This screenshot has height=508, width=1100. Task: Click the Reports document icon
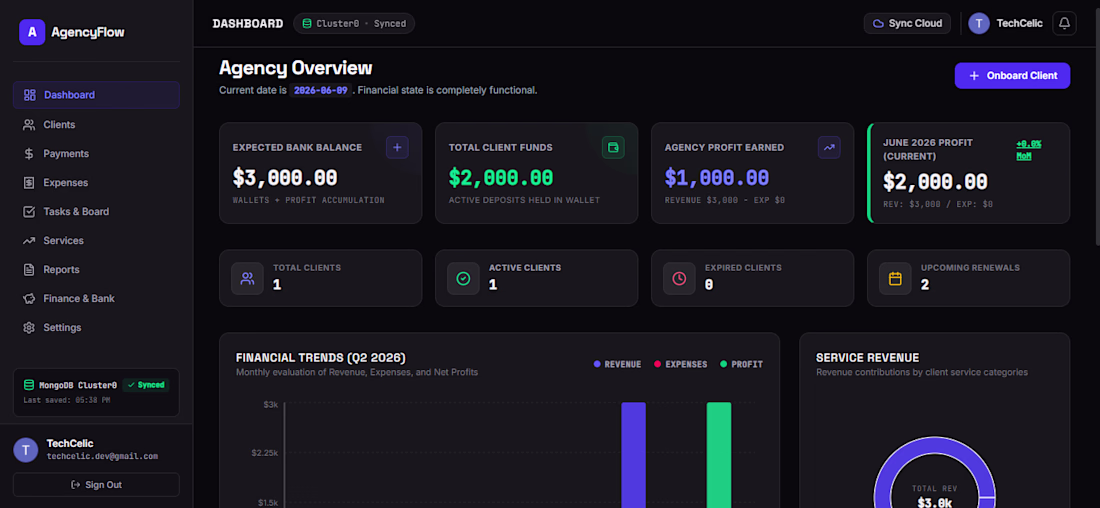click(x=29, y=269)
